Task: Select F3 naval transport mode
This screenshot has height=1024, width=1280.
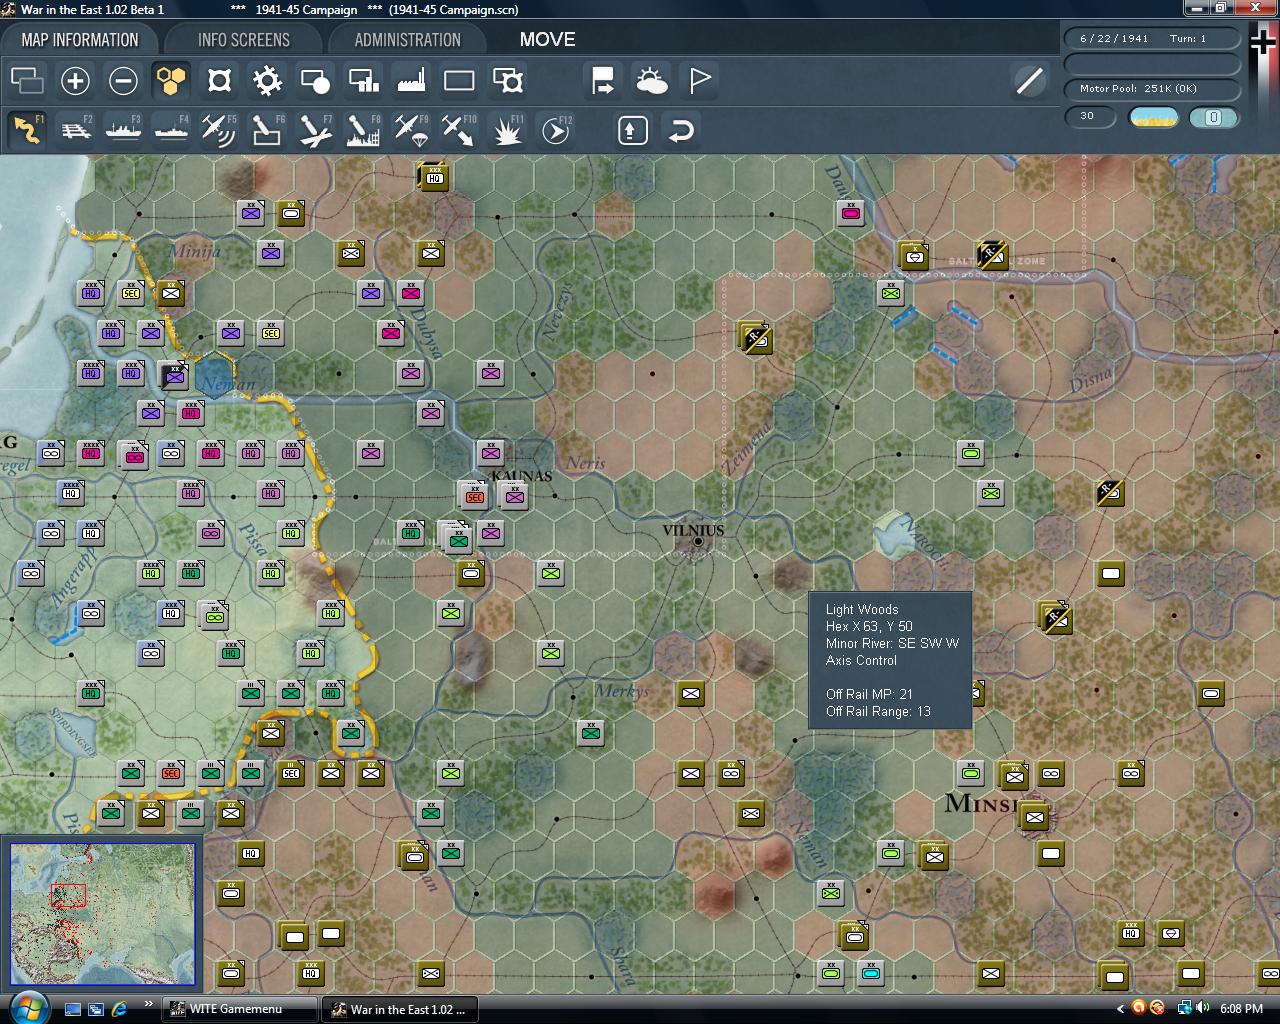Action: pyautogui.click(x=123, y=130)
